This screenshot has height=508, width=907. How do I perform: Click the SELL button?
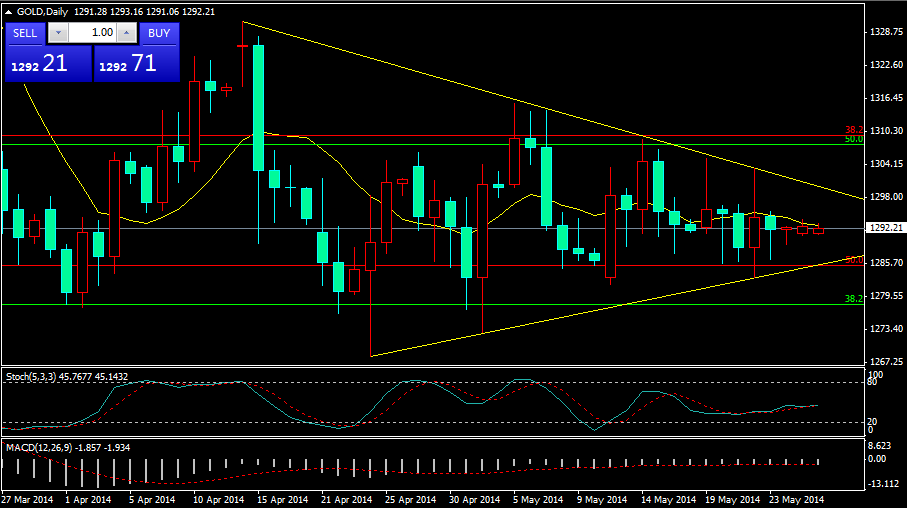[25, 33]
